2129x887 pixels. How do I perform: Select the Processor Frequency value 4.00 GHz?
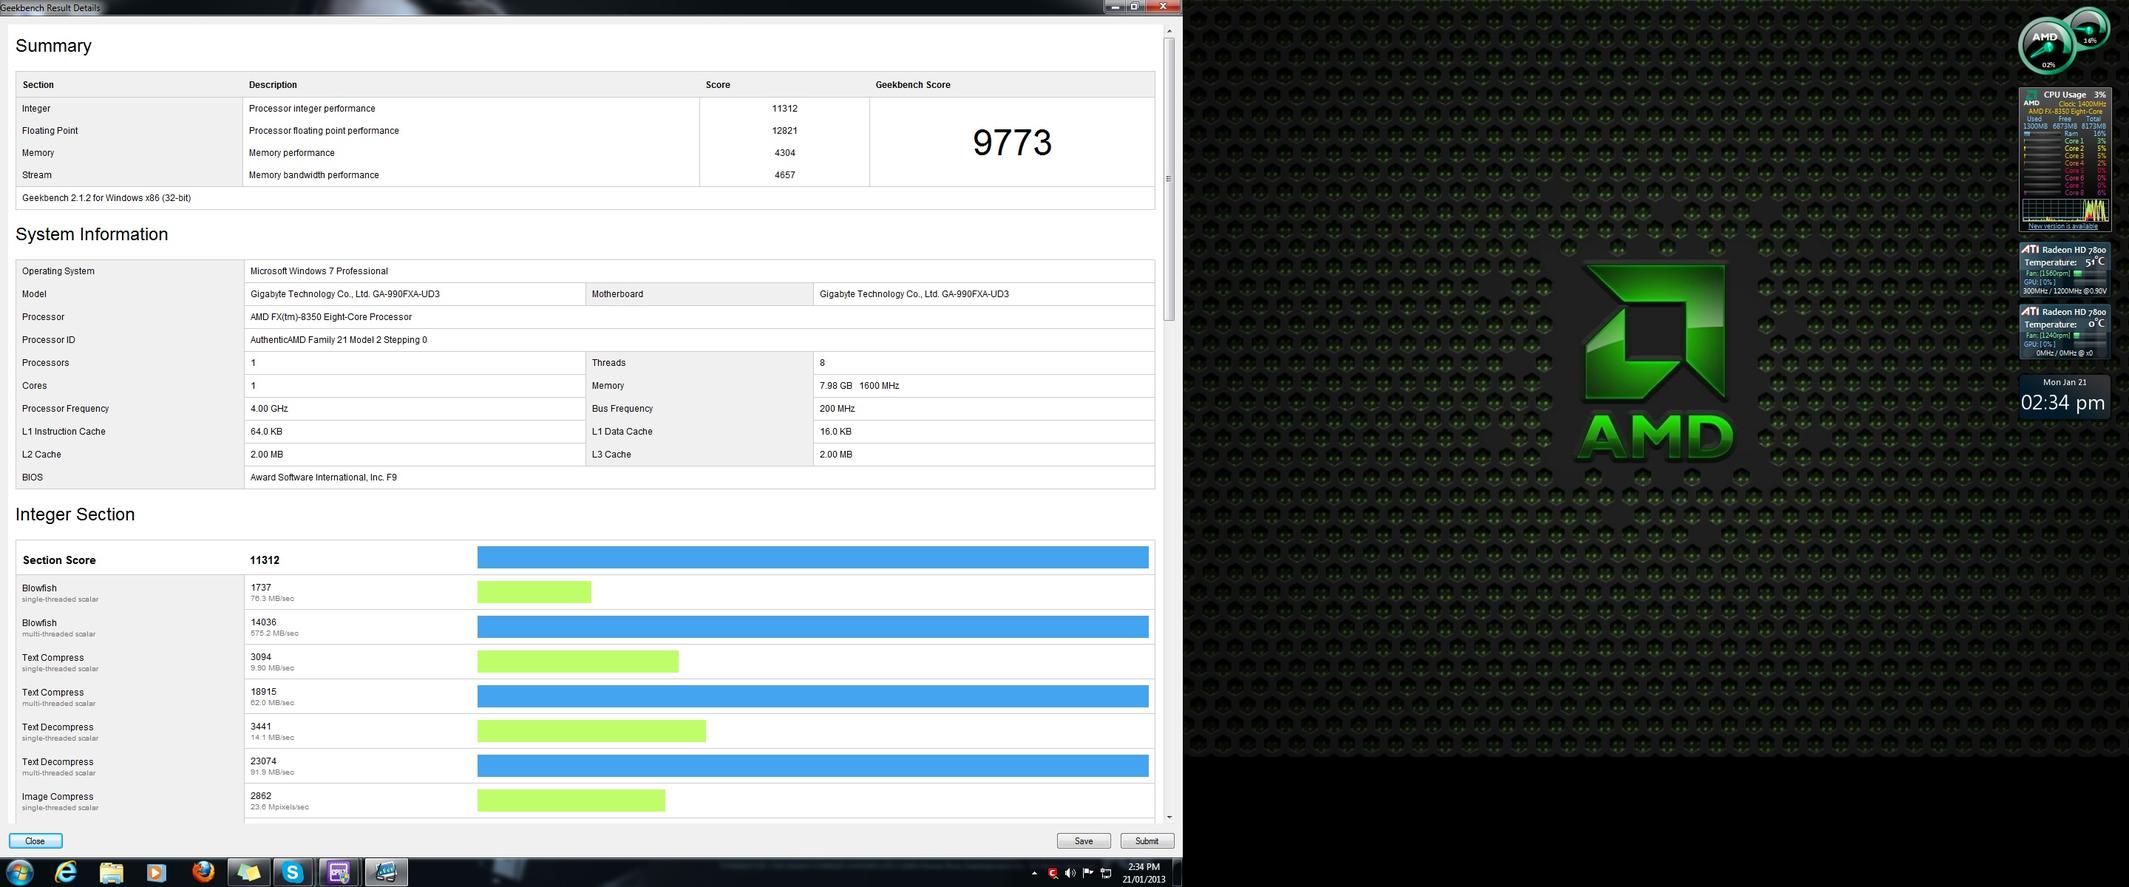[269, 409]
